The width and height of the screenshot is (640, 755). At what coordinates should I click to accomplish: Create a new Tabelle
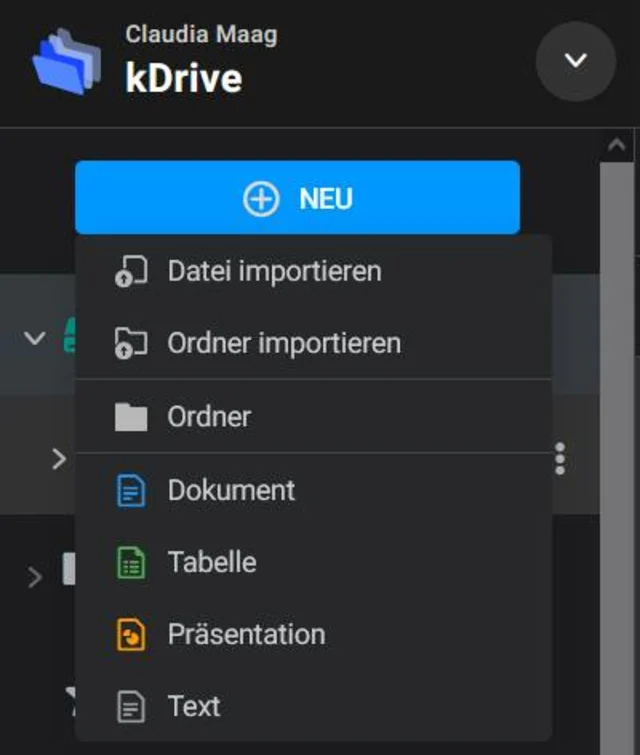(x=313, y=562)
